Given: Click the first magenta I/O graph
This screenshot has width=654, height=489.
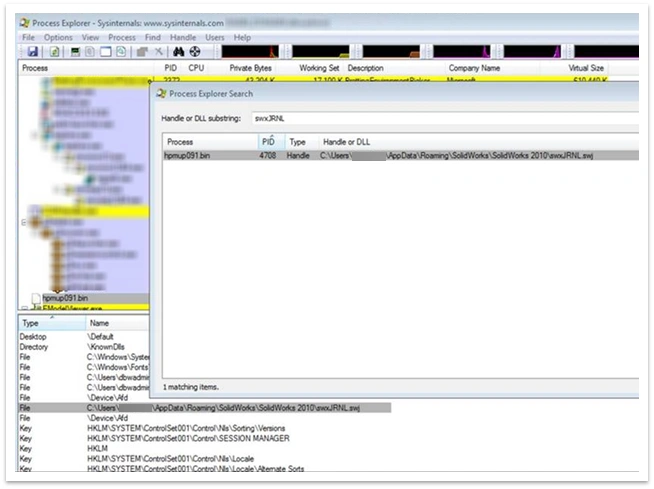Looking at the screenshot, I should [462, 51].
